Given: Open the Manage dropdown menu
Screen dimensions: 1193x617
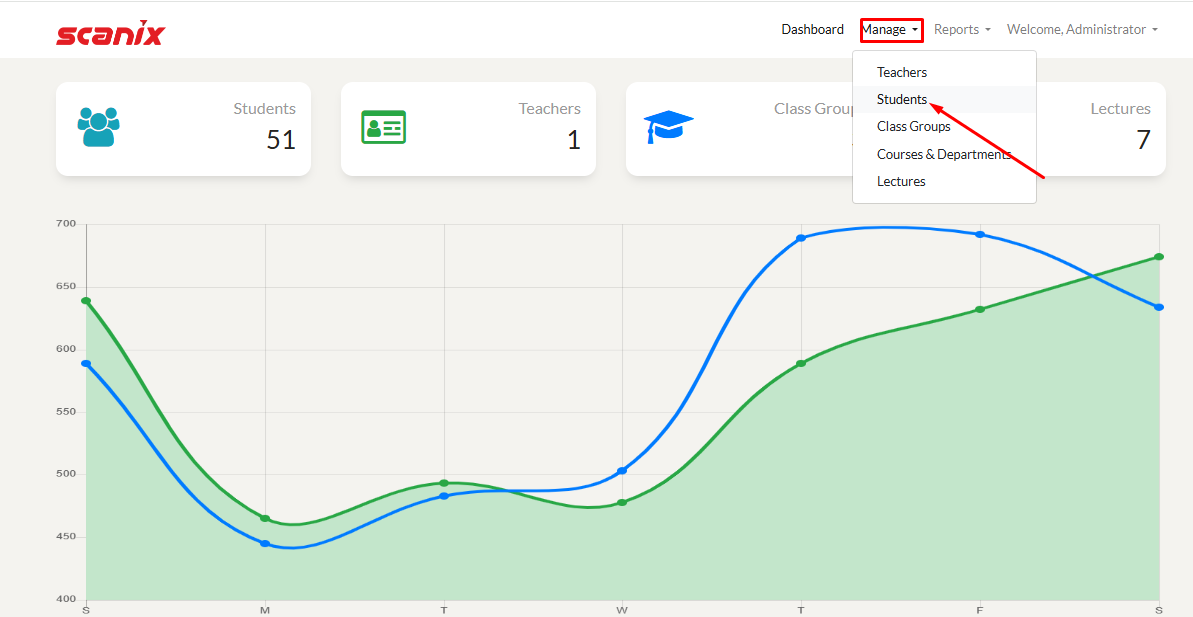Looking at the screenshot, I should pos(890,30).
